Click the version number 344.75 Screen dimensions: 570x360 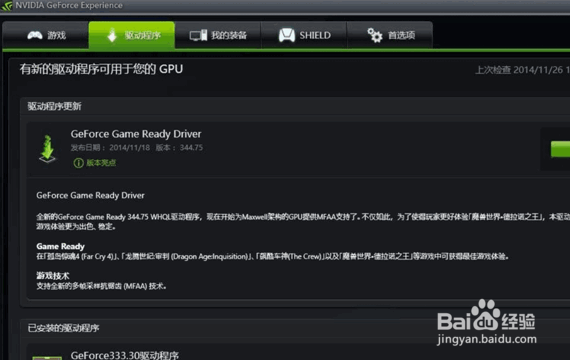(191, 148)
